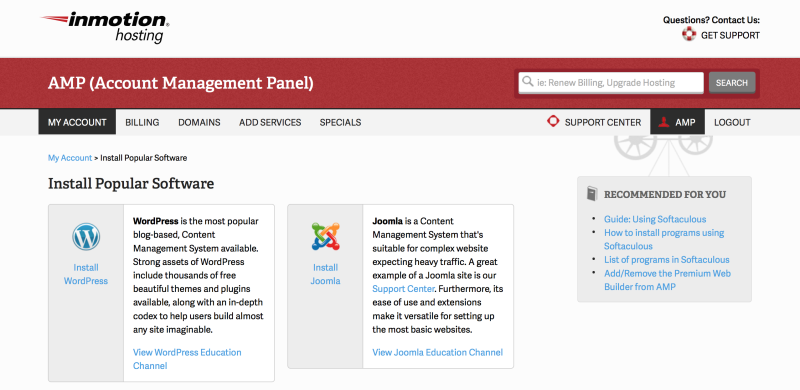Select the My Account tab
The image size is (800, 390).
pos(77,123)
